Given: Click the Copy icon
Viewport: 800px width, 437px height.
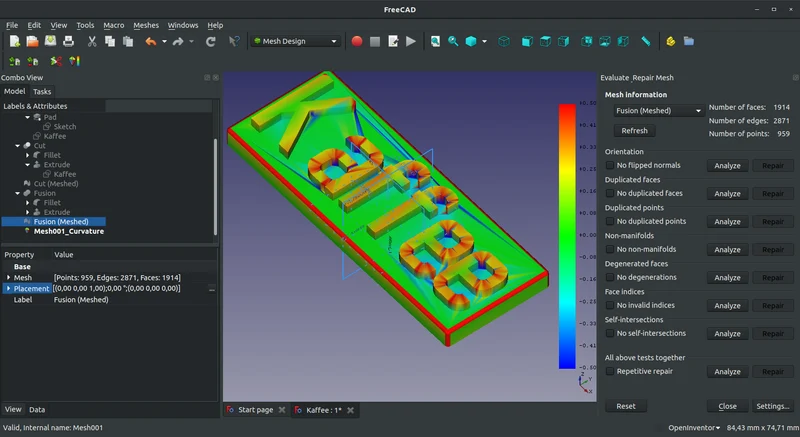Looking at the screenshot, I should [110, 41].
